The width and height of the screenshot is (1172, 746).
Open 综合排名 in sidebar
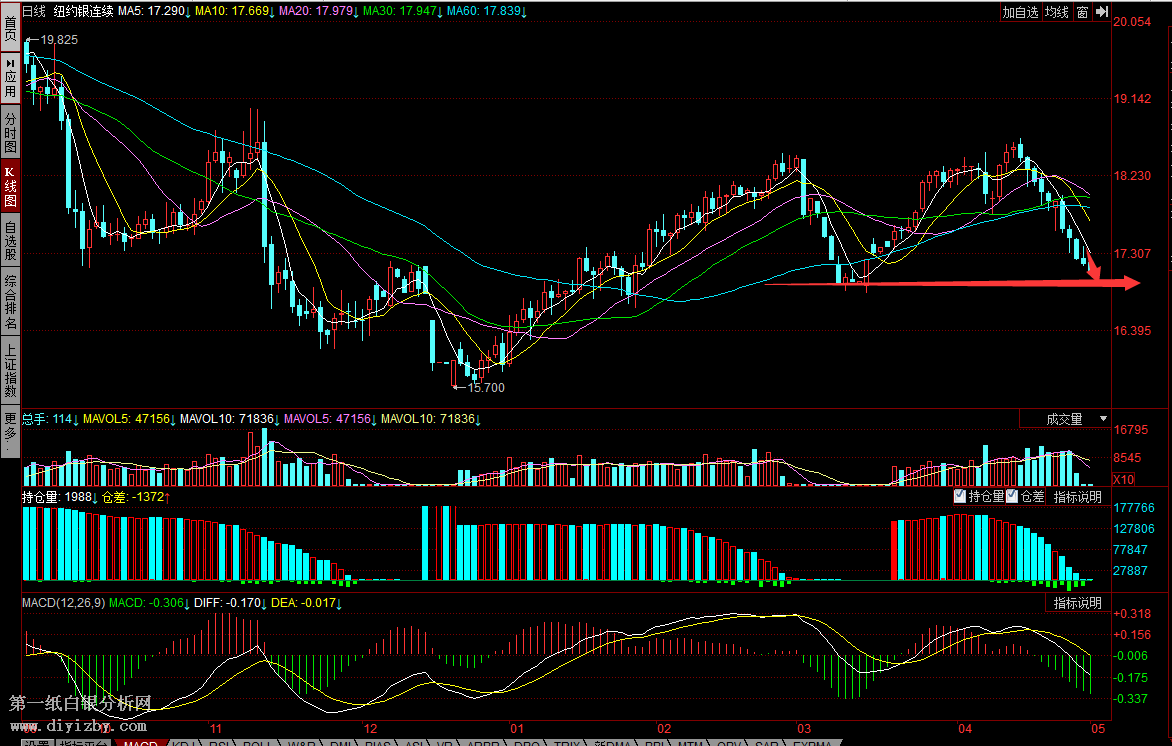[10, 303]
